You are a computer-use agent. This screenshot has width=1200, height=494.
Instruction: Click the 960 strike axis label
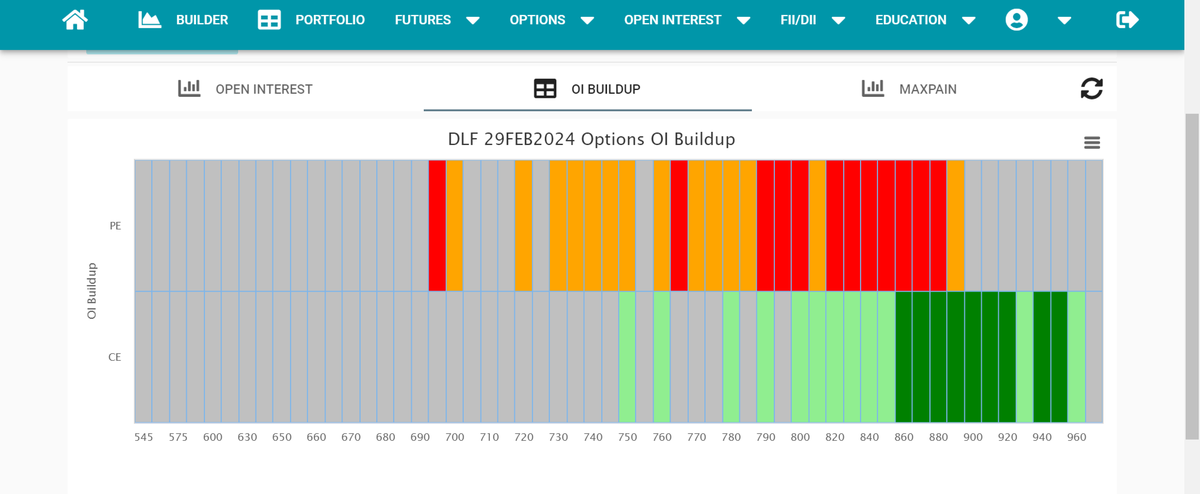[x=1077, y=437]
